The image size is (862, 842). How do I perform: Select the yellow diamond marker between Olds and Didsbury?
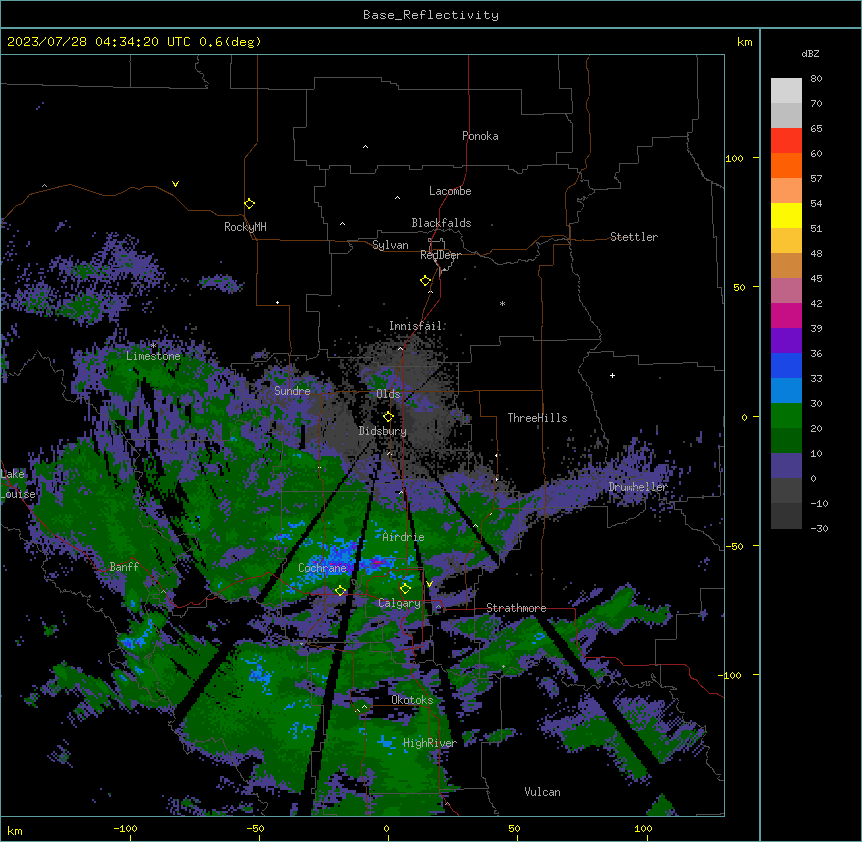(x=388, y=416)
